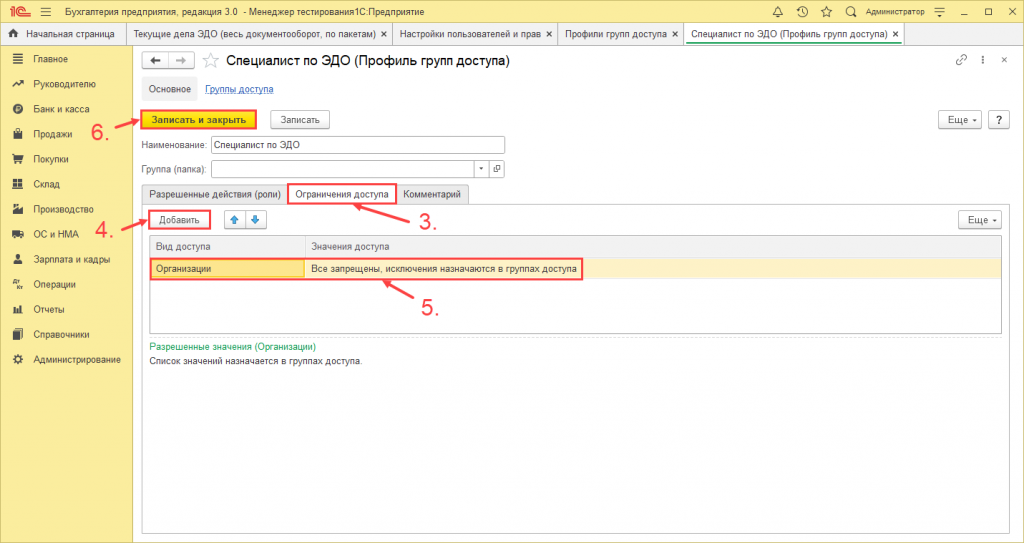This screenshot has height=543, width=1024.
Task: Click the Группа (папка) input field
Action: point(343,169)
